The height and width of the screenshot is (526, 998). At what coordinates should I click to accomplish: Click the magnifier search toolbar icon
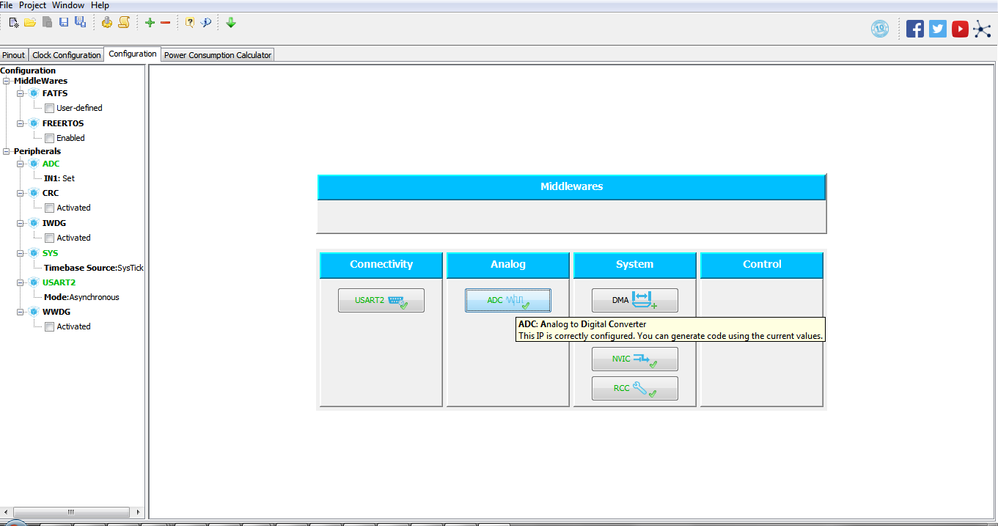pos(206,23)
